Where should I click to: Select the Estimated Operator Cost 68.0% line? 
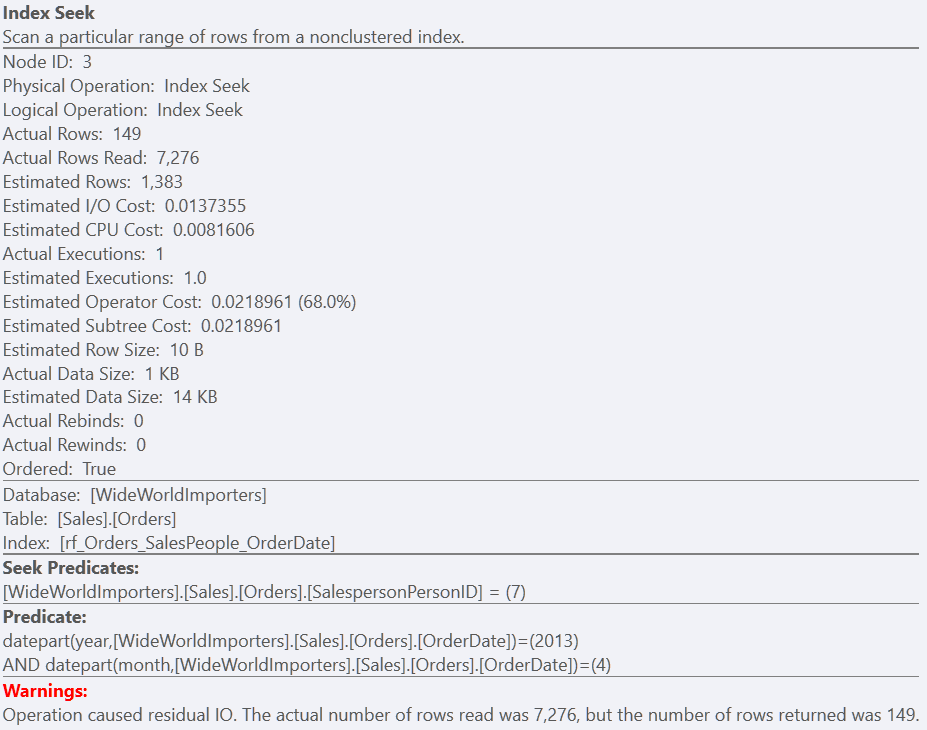pyautogui.click(x=179, y=302)
